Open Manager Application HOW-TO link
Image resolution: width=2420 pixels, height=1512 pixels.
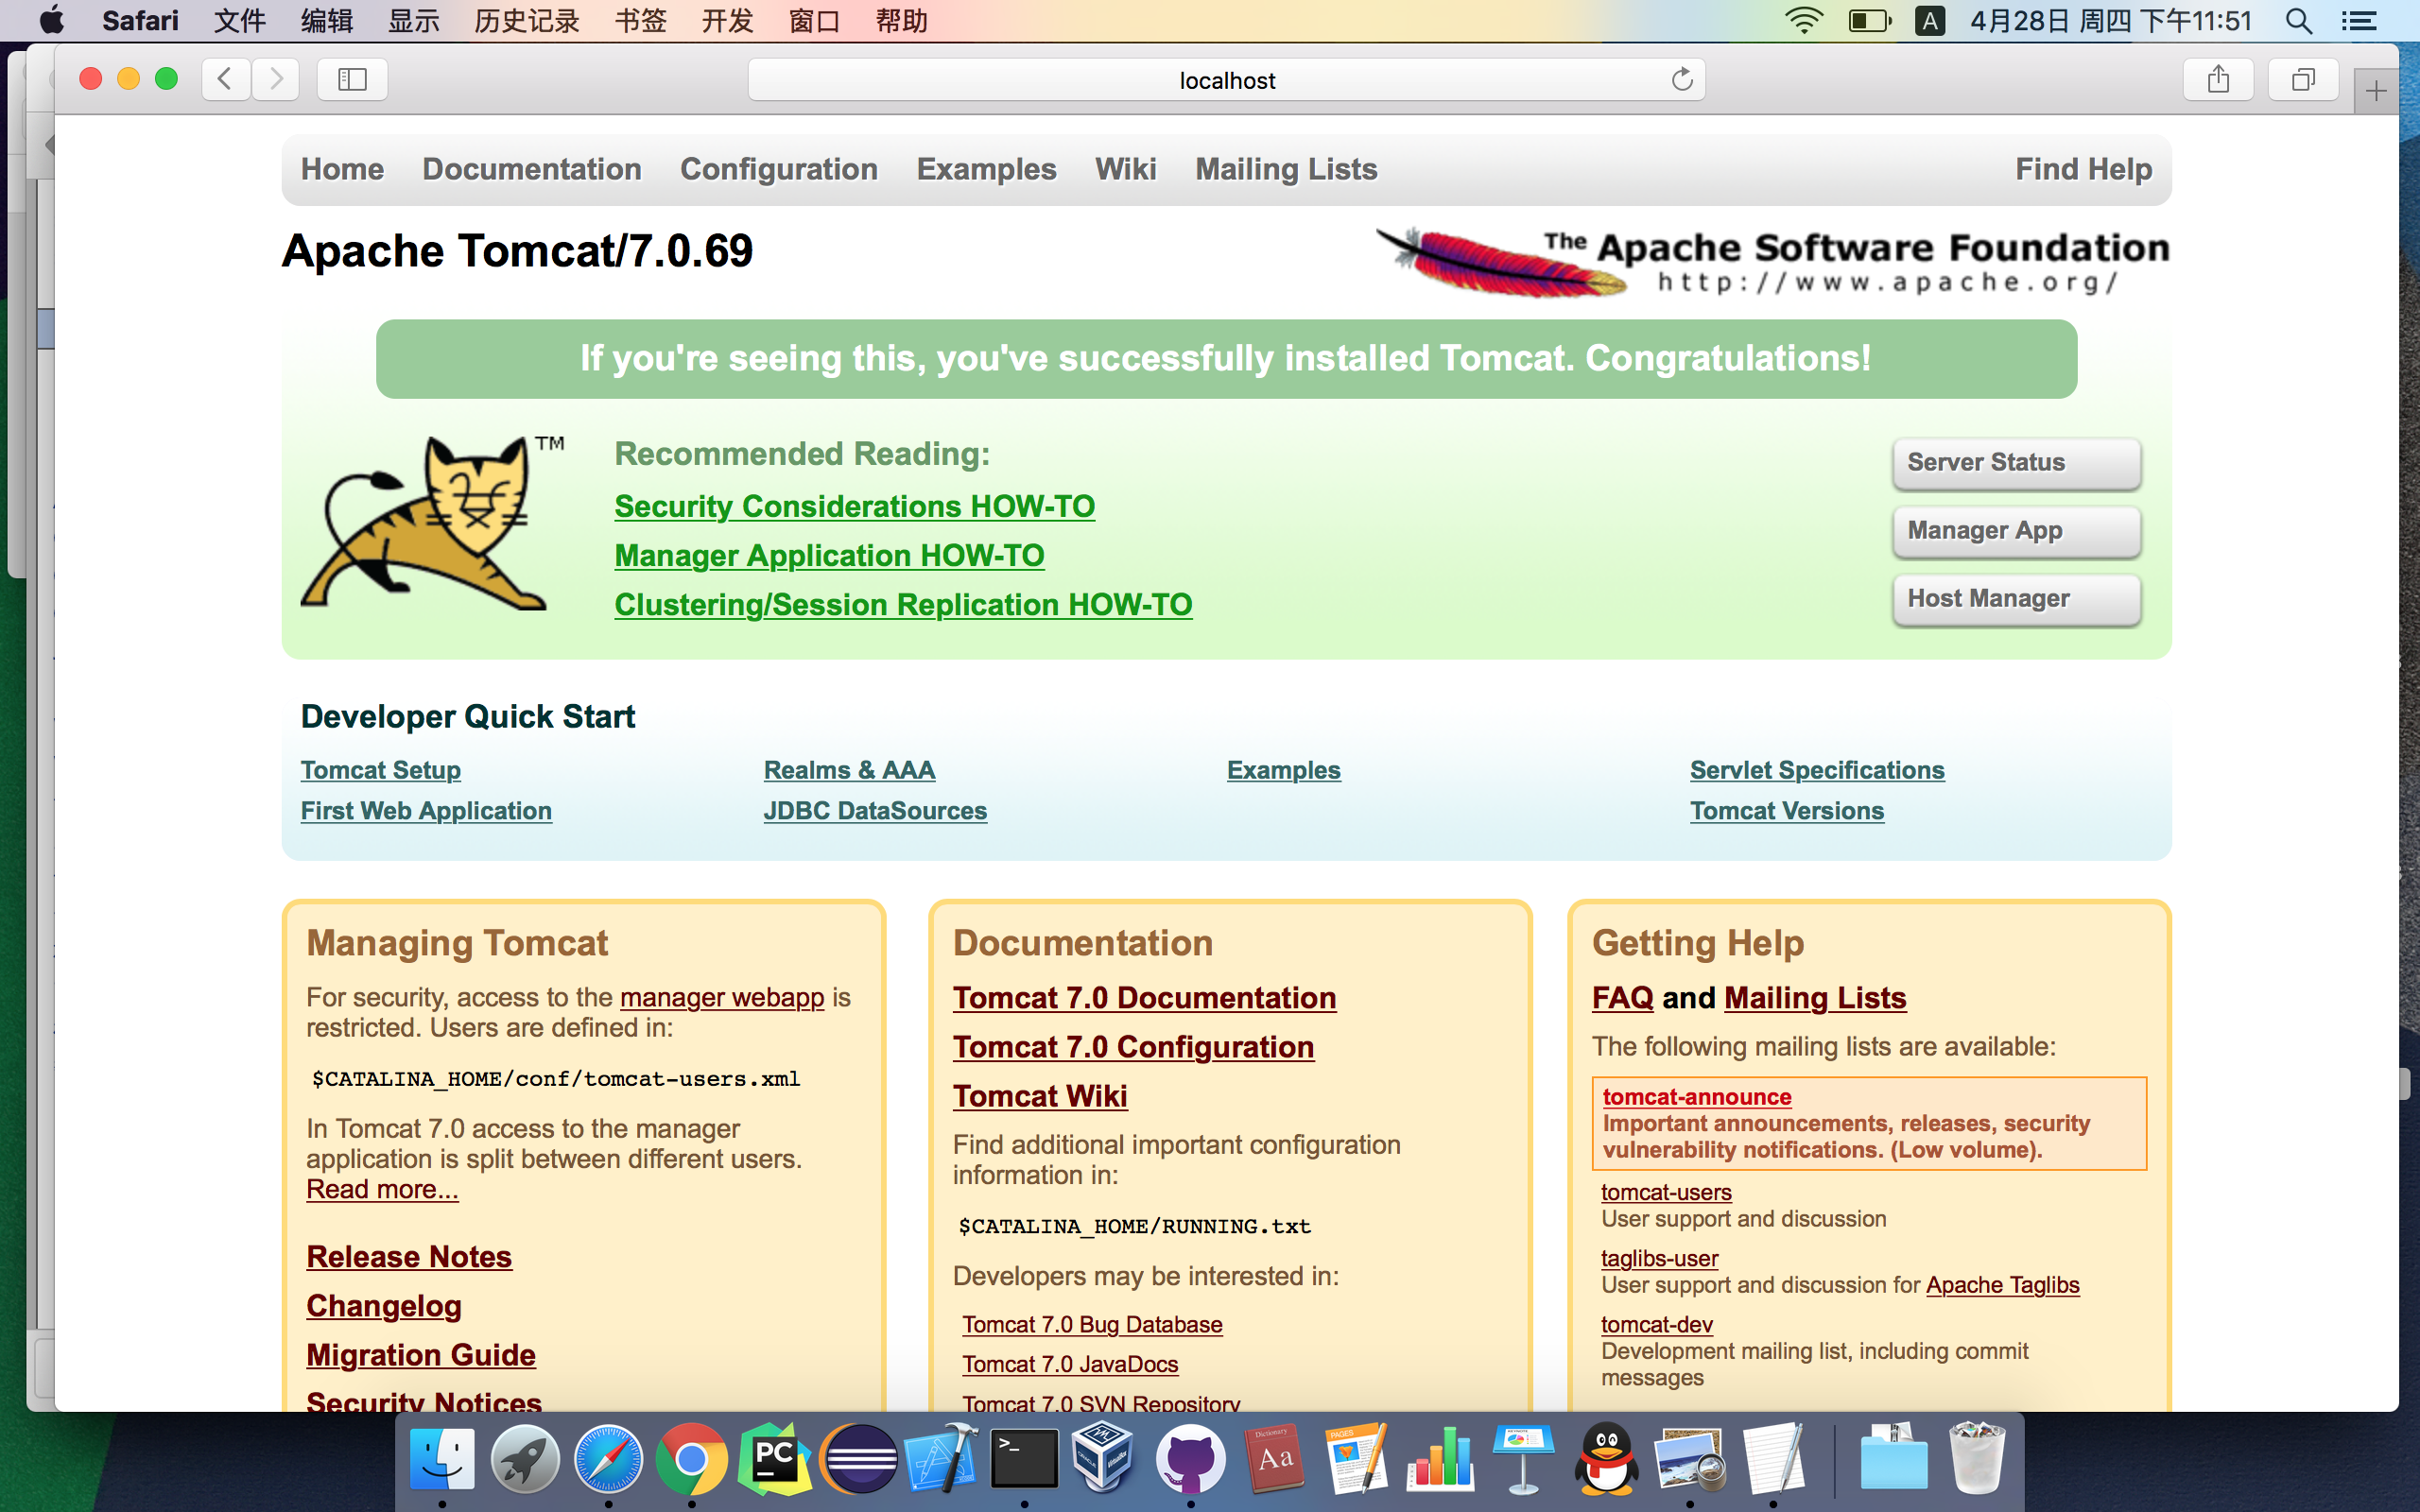829,555
